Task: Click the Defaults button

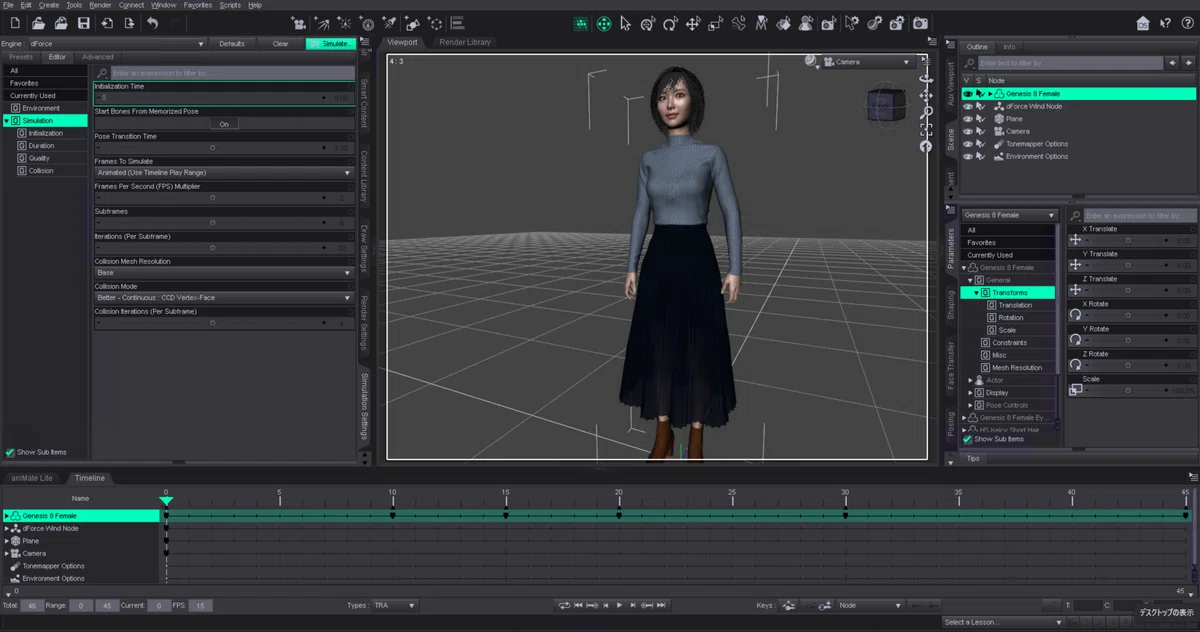Action: [x=232, y=44]
